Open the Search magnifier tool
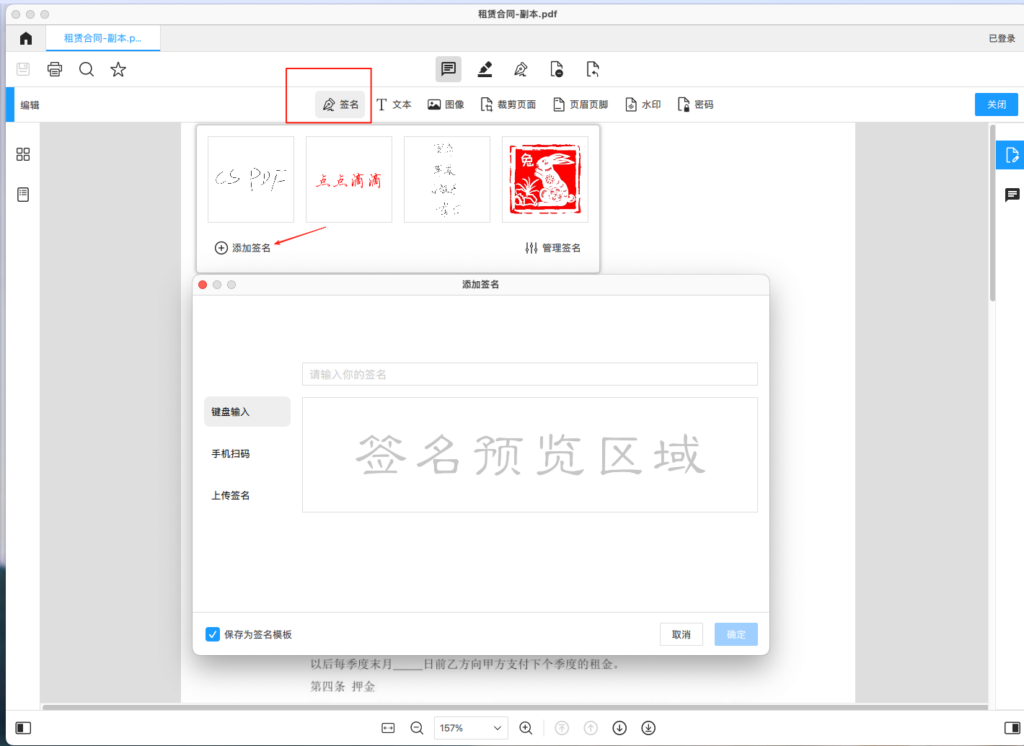Image resolution: width=1024 pixels, height=746 pixels. click(x=86, y=69)
